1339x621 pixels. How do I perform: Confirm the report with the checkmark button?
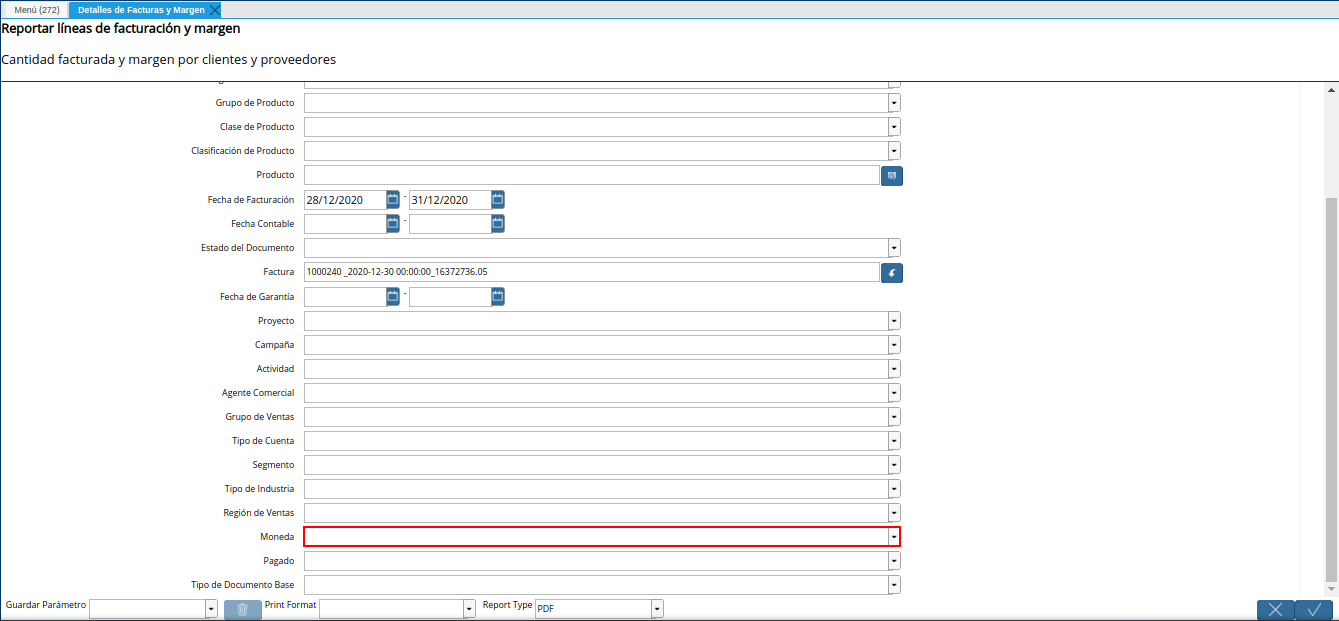[1315, 609]
